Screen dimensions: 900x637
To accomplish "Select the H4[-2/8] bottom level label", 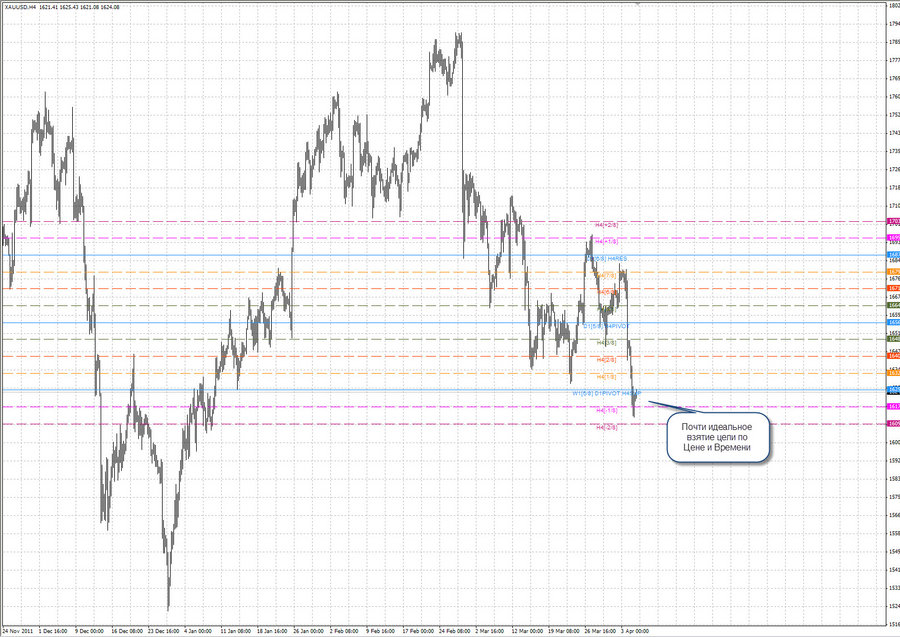I will (607, 427).
